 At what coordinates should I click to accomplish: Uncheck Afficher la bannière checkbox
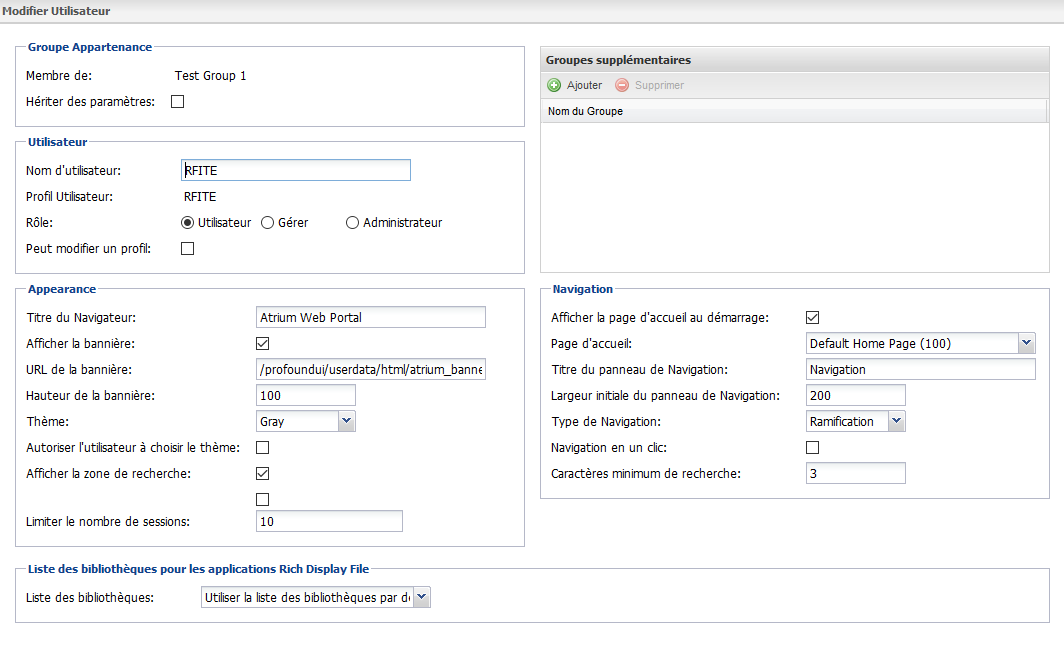tap(263, 343)
